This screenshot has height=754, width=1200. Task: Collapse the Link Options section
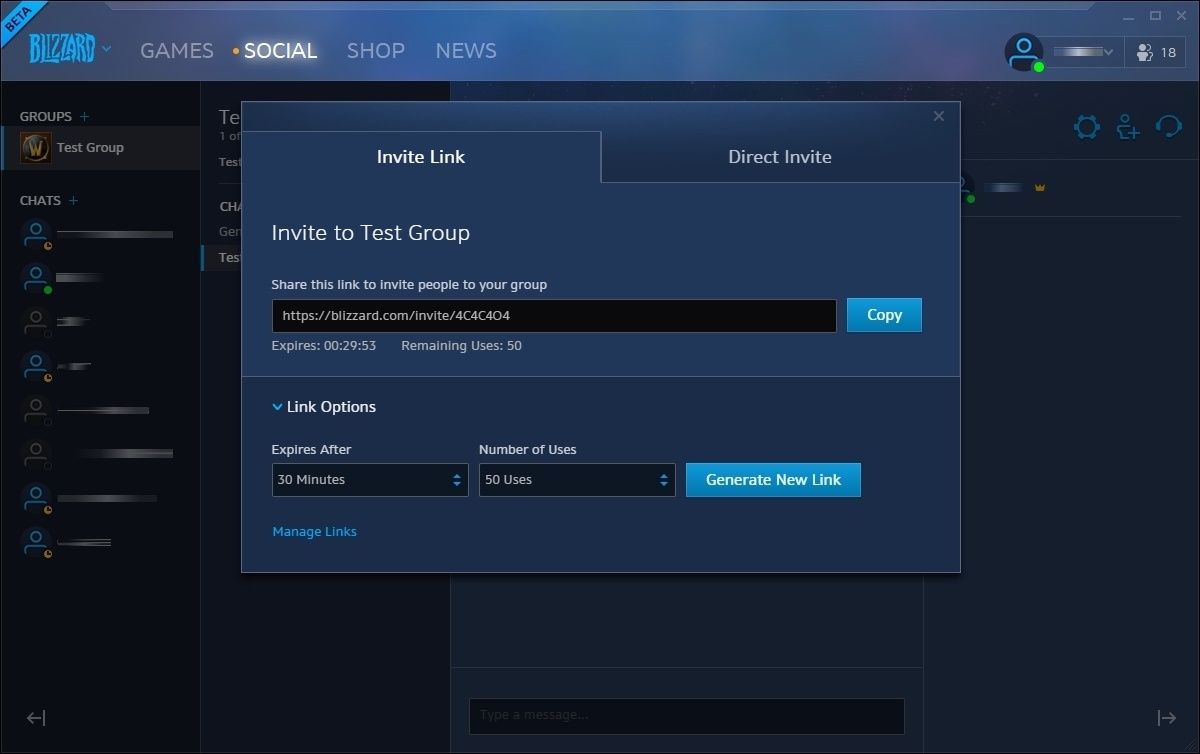(x=324, y=407)
